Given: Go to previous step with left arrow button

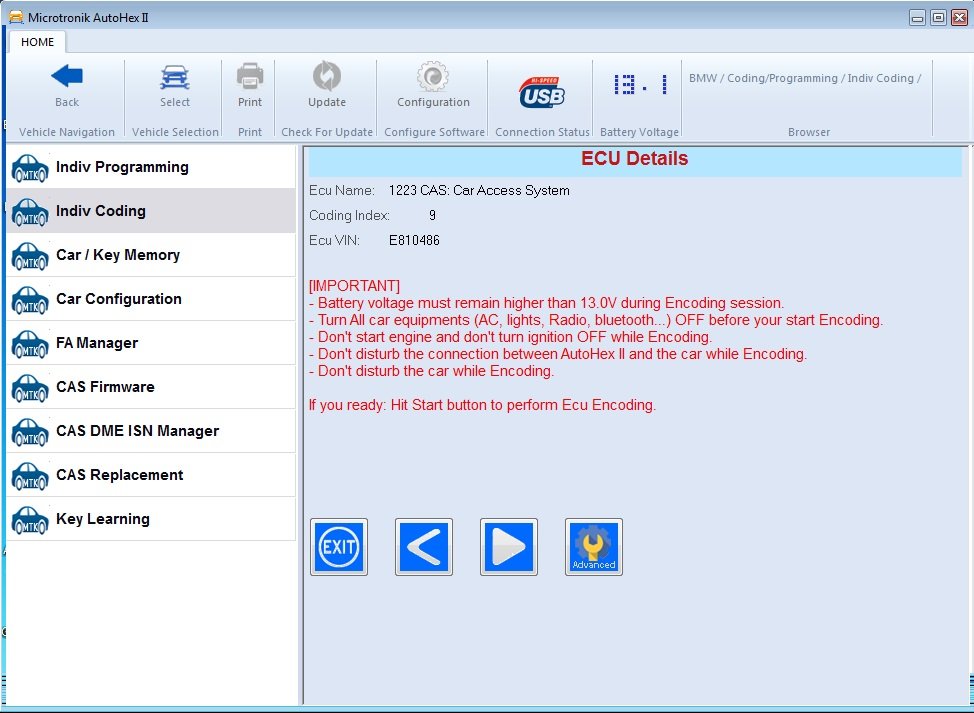Looking at the screenshot, I should click(x=424, y=547).
